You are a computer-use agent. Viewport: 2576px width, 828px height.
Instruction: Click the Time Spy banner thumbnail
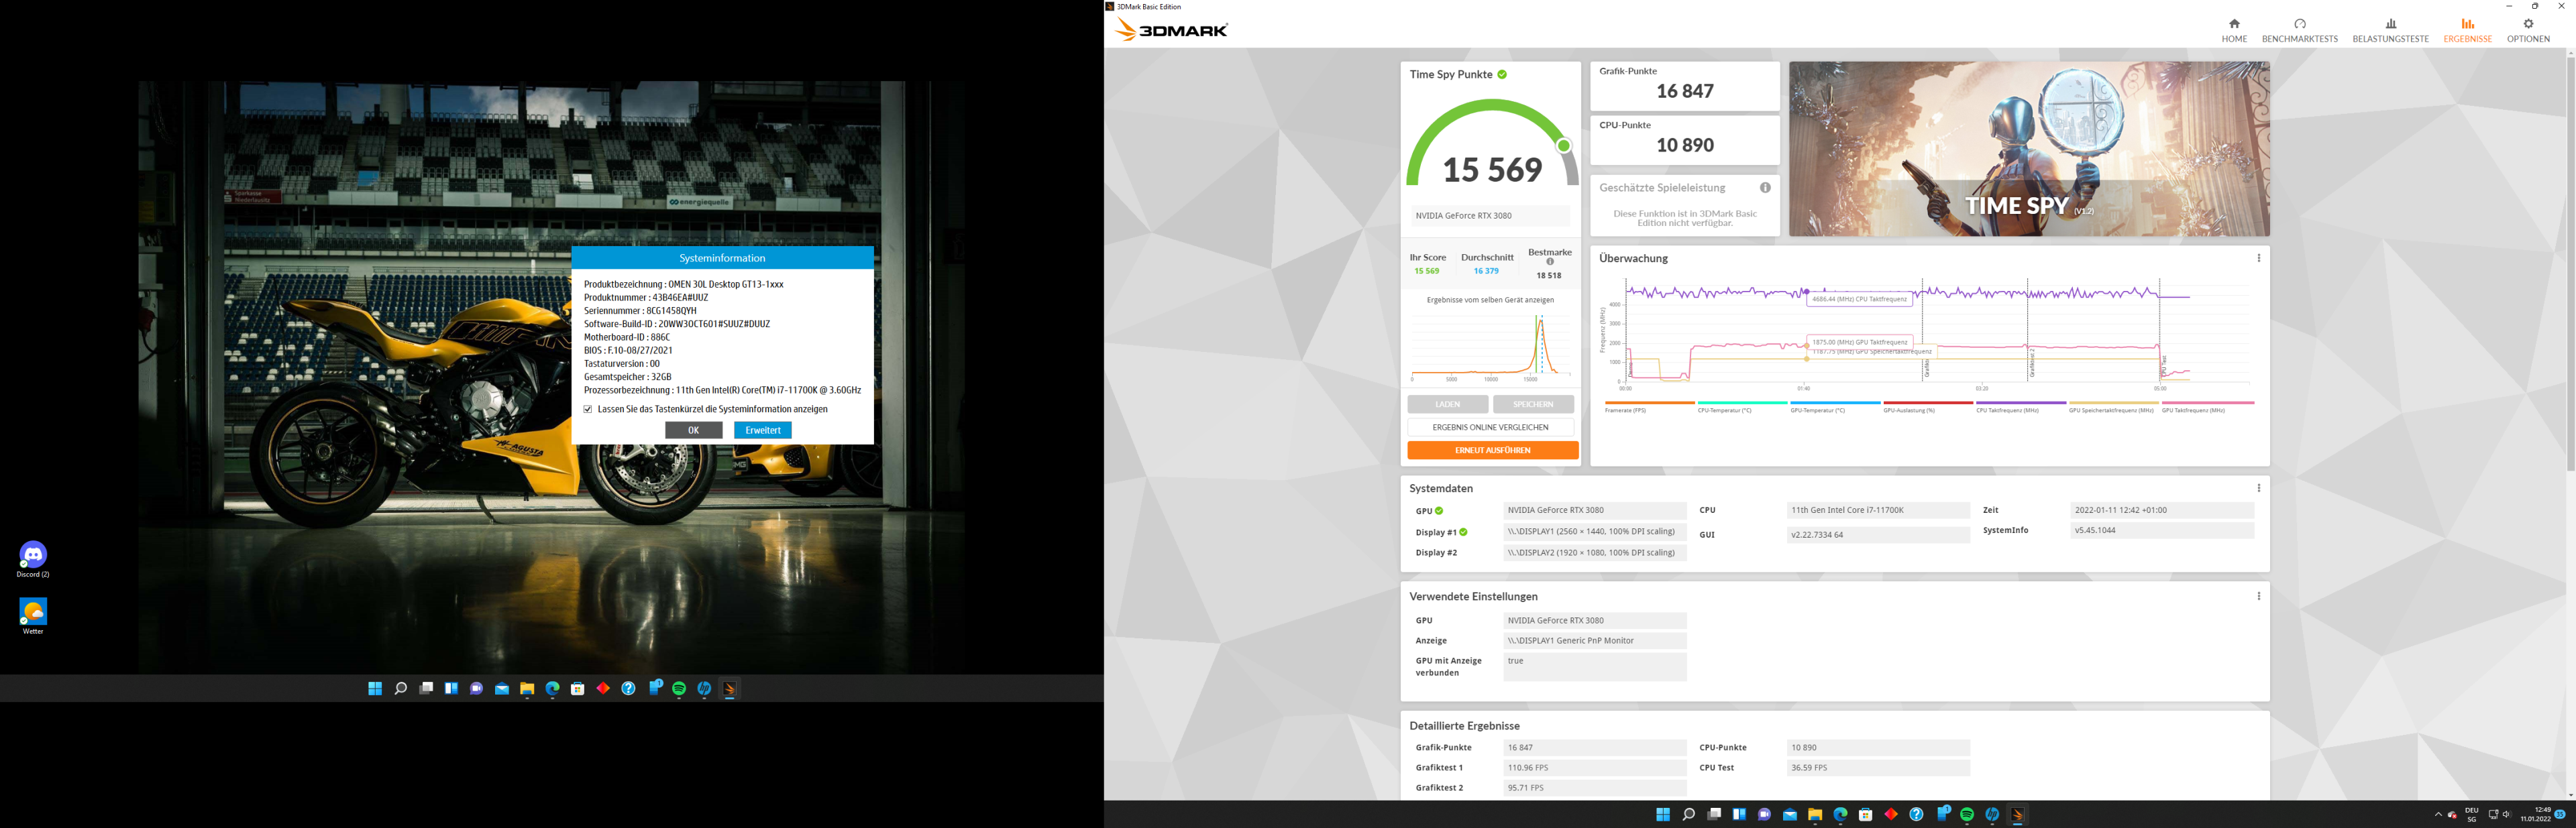(2028, 149)
